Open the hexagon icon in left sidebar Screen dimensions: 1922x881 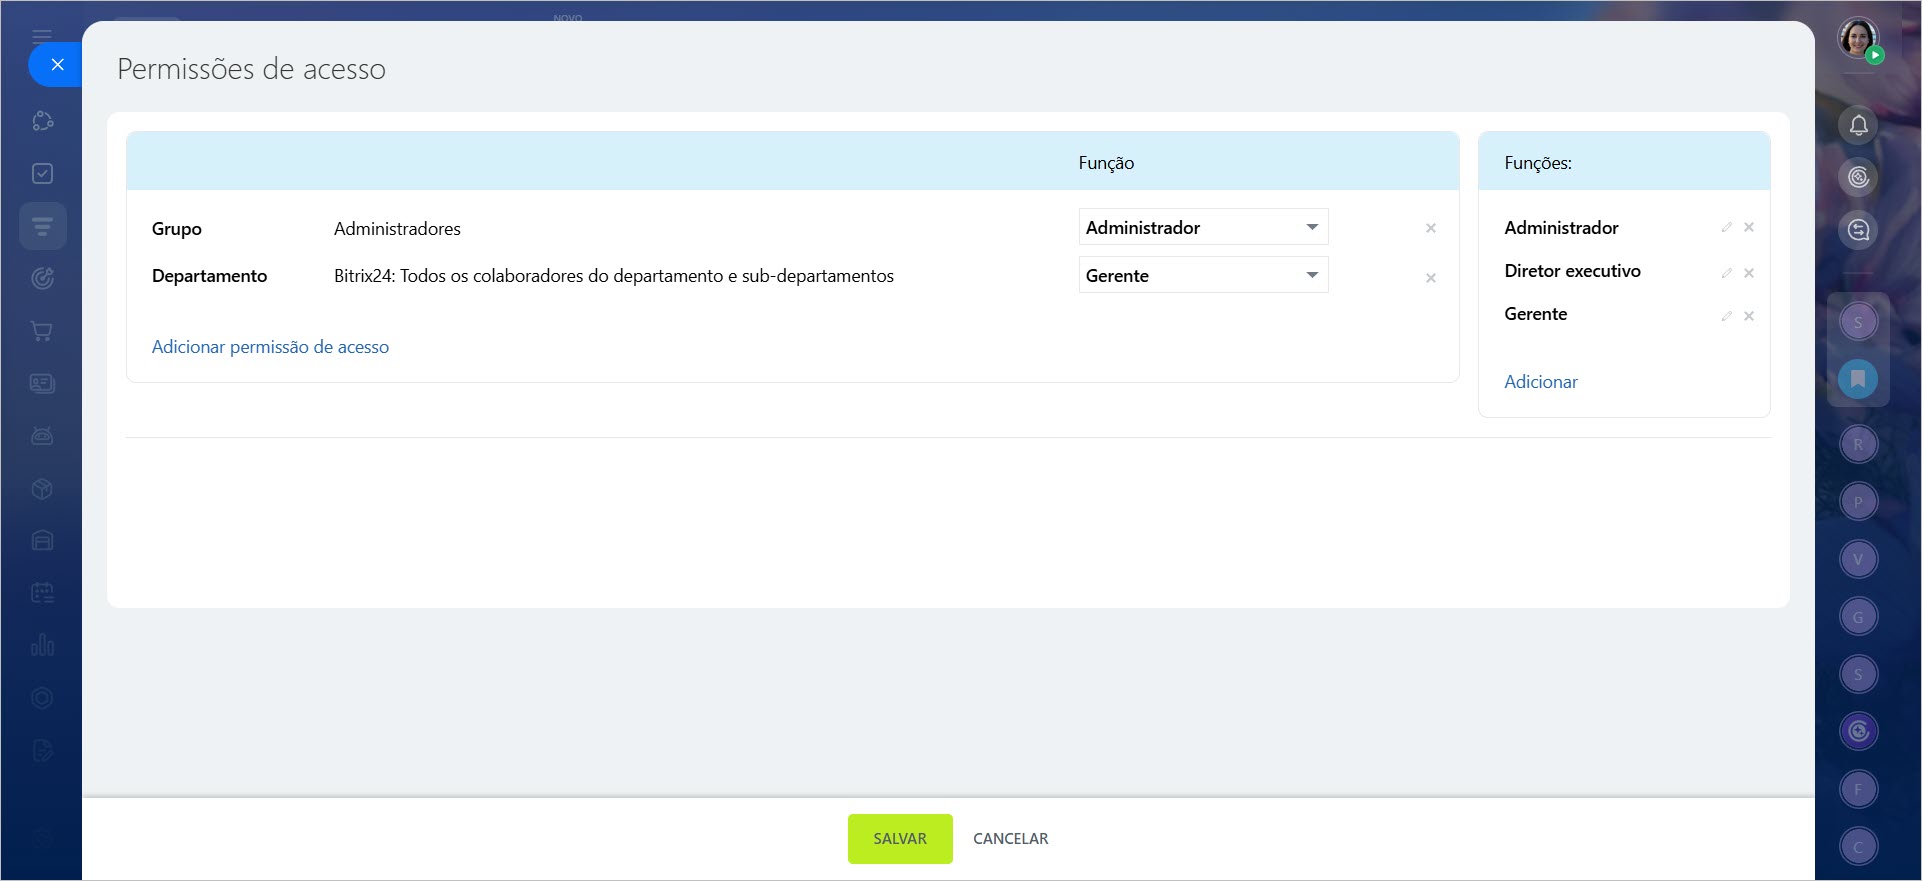click(42, 698)
